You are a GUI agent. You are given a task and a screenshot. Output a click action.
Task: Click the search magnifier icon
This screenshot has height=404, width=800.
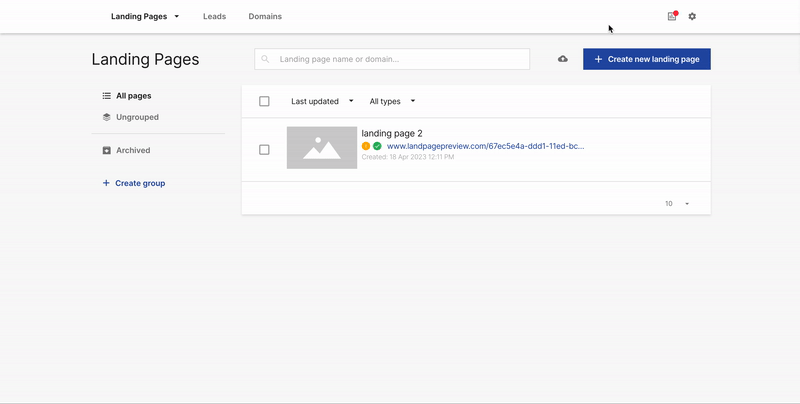266,59
